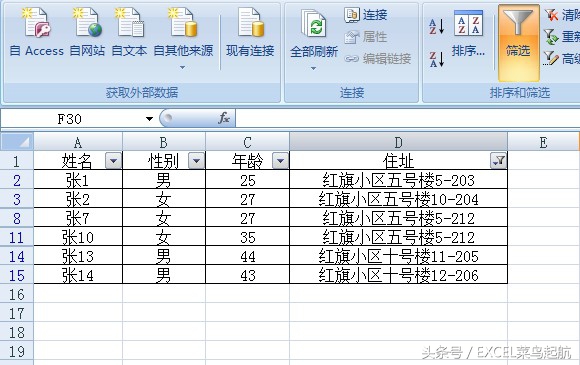This screenshot has width=580, height=365.
Task: Expand the Name Box dropdown arrow
Action: coord(149,119)
